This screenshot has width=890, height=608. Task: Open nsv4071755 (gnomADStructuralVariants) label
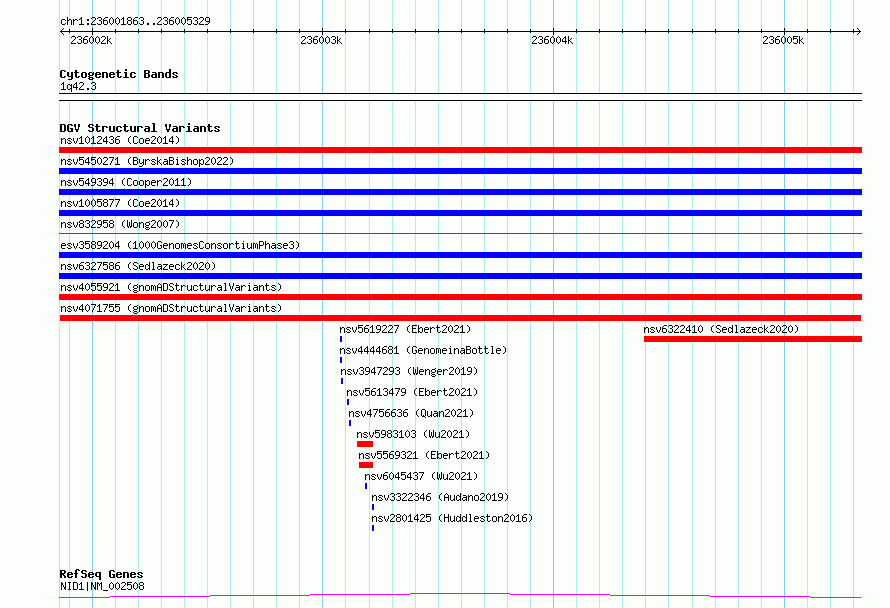[x=171, y=308]
